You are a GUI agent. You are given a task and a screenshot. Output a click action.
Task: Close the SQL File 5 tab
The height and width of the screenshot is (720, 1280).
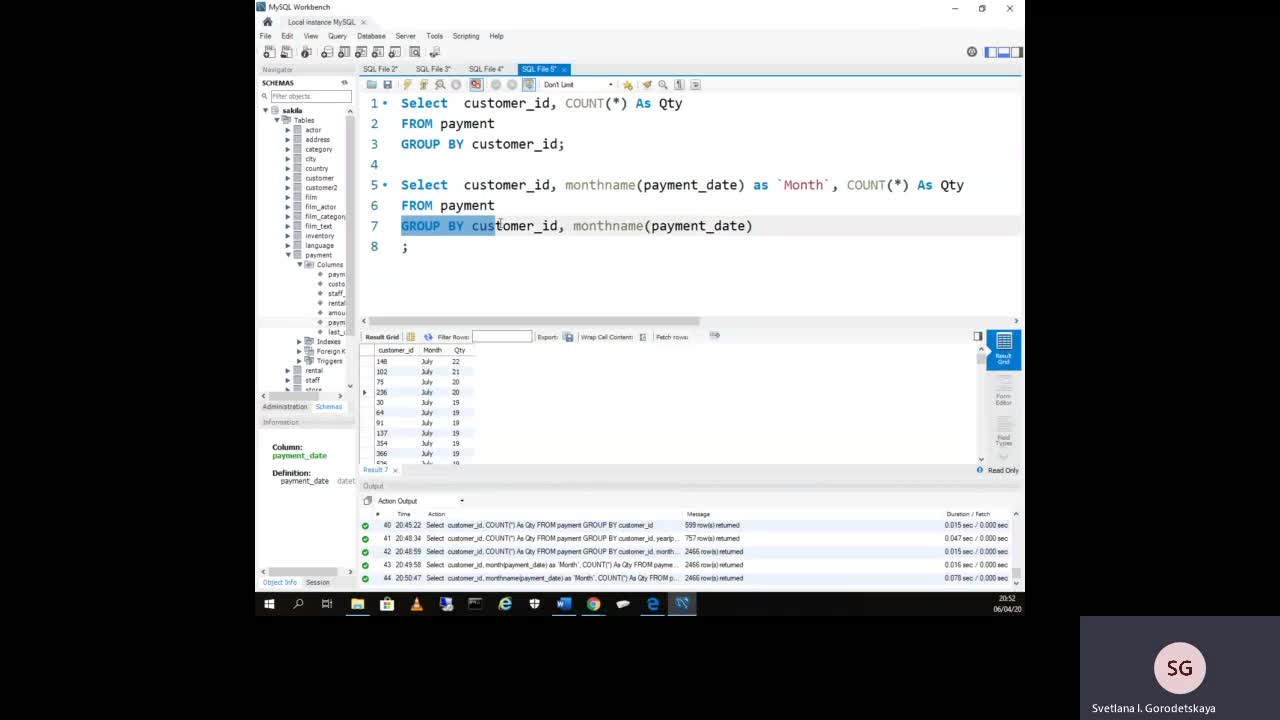565,69
